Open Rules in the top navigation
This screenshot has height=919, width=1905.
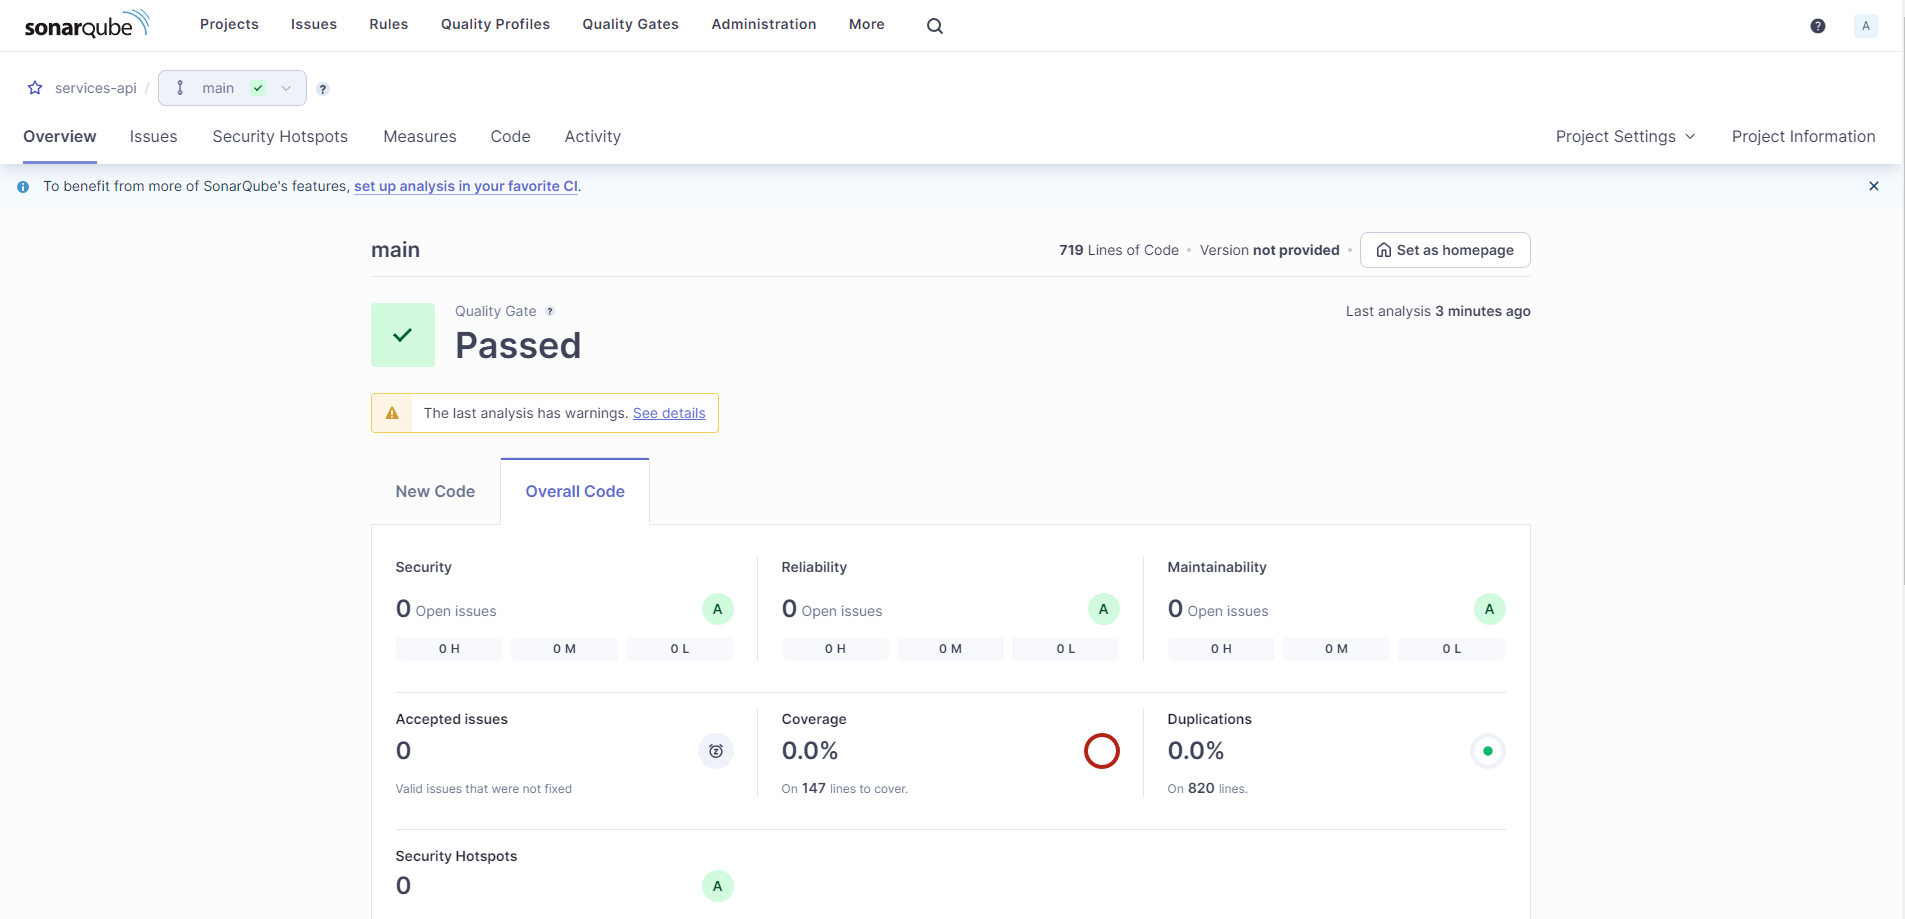point(389,24)
